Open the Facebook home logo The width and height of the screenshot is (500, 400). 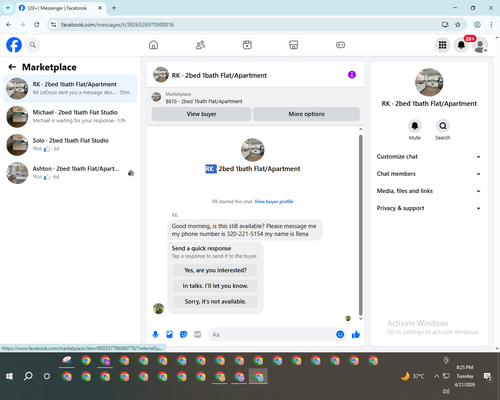[14, 45]
